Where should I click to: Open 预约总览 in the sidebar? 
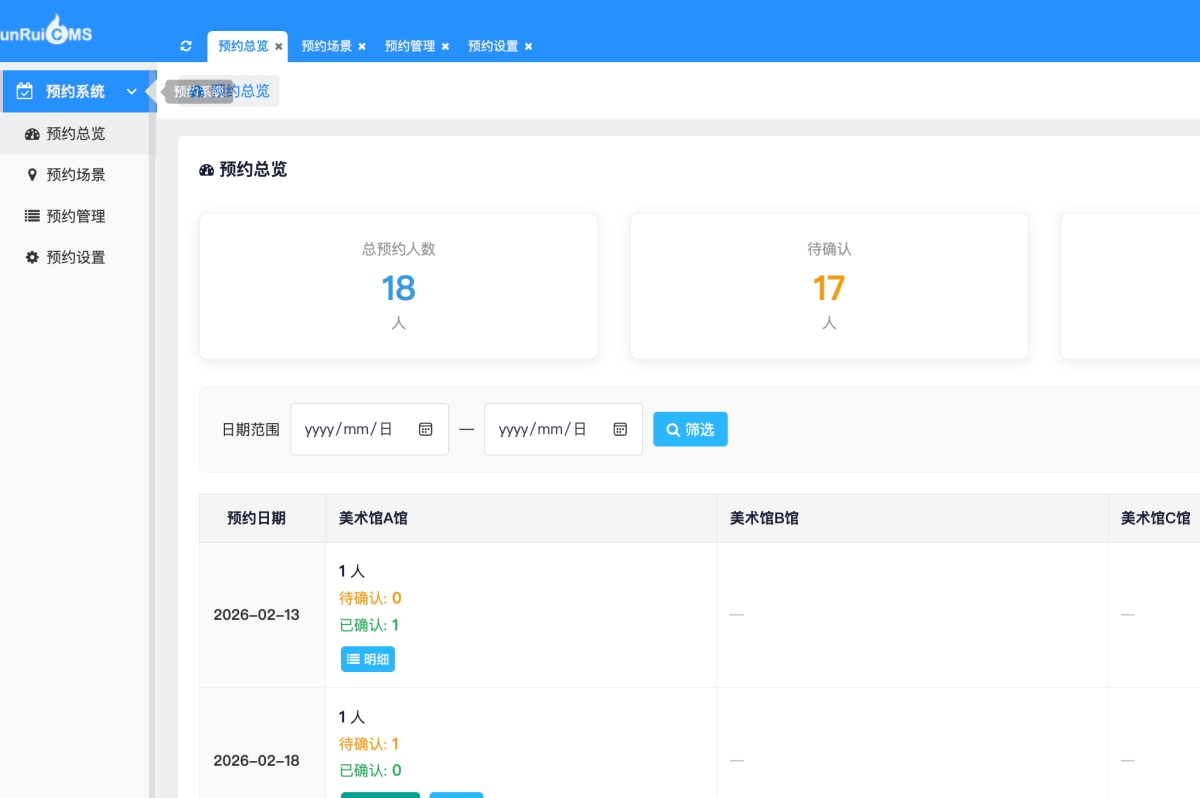click(75, 133)
